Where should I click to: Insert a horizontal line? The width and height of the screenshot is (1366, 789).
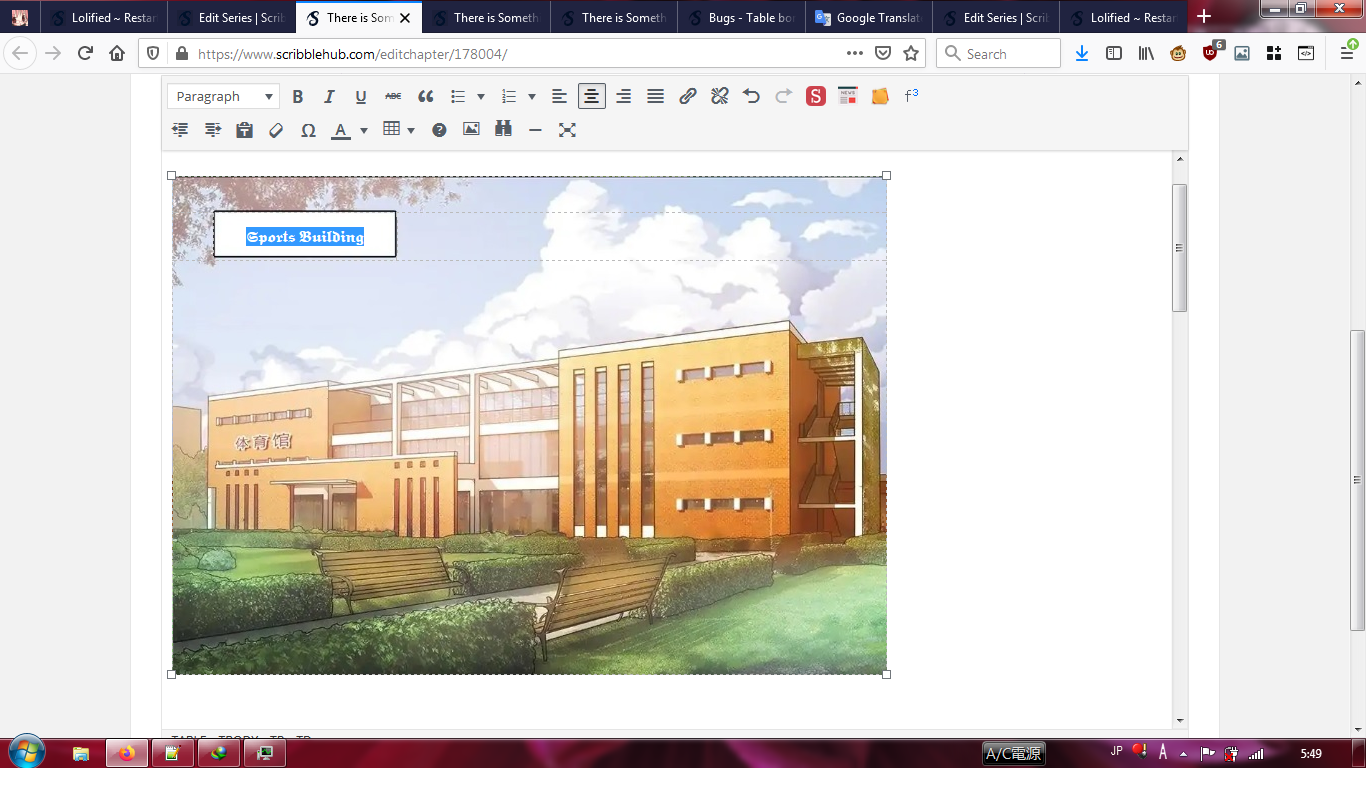pos(534,129)
